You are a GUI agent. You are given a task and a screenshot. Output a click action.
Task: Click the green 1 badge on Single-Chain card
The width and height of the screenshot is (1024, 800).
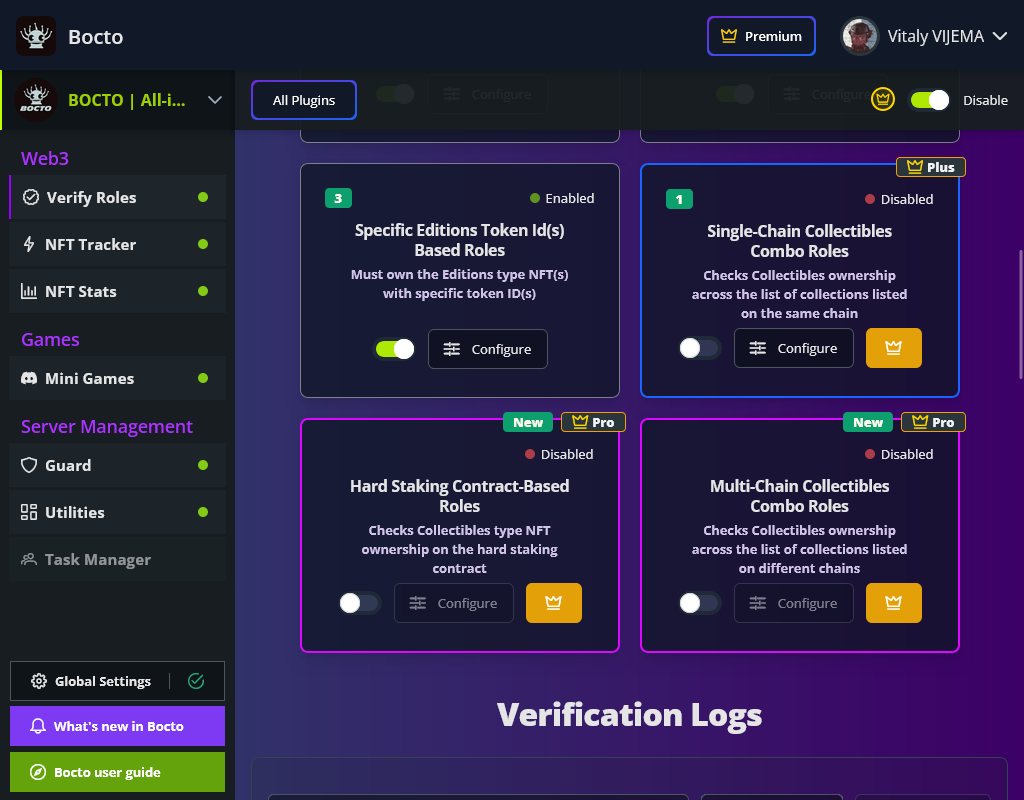click(679, 199)
